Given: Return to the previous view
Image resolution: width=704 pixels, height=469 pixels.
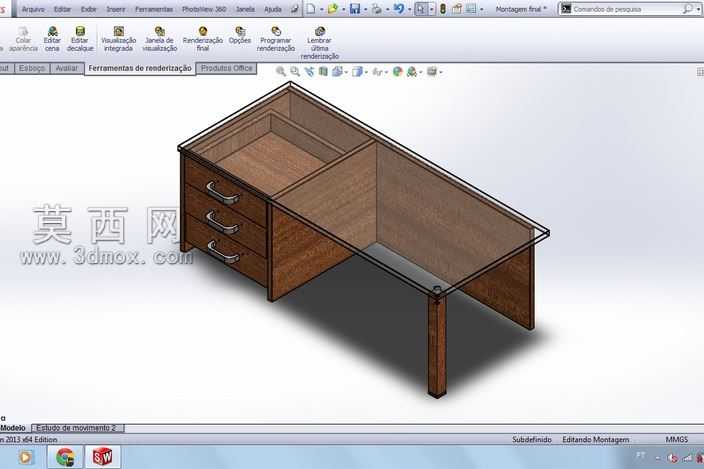Looking at the screenshot, I should pos(309,71).
